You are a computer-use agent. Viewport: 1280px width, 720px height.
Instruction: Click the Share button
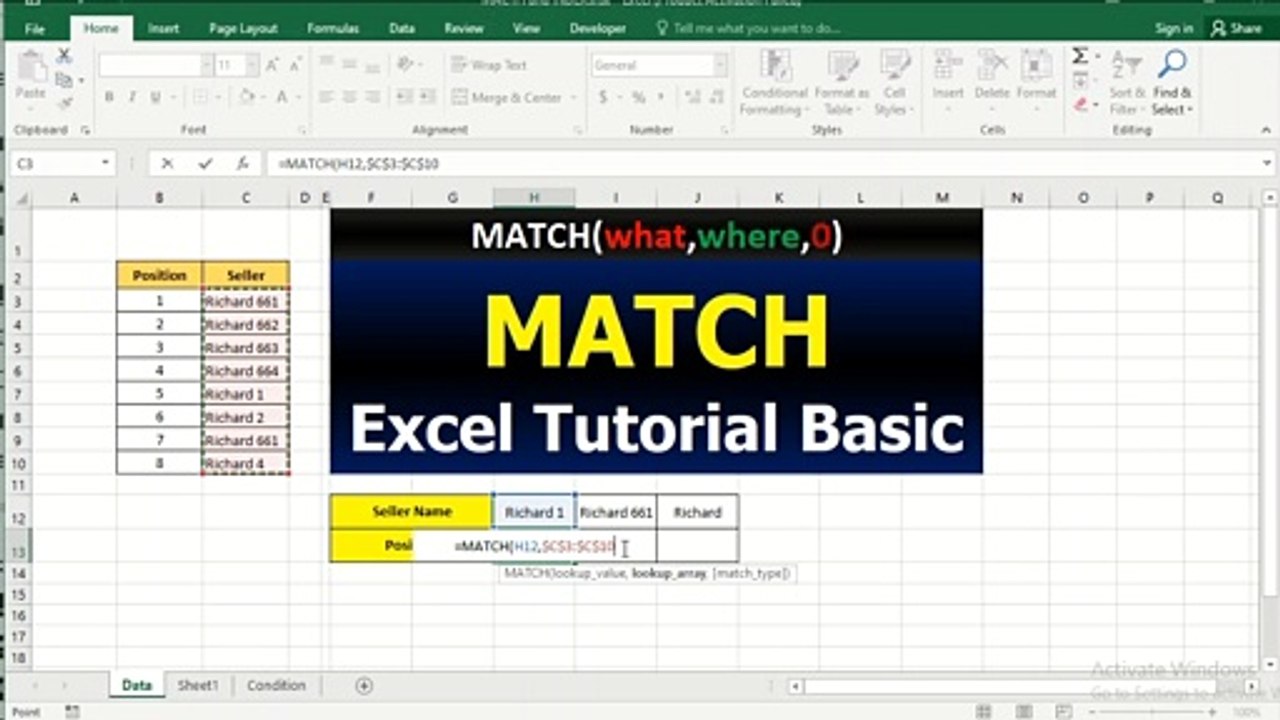click(1236, 28)
